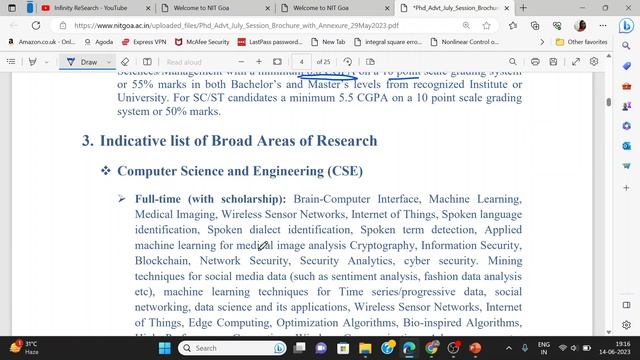Click the PDF vertical scrollbar thumb
Image resolution: width=640 pixels, height=360 pixels.
tap(609, 102)
